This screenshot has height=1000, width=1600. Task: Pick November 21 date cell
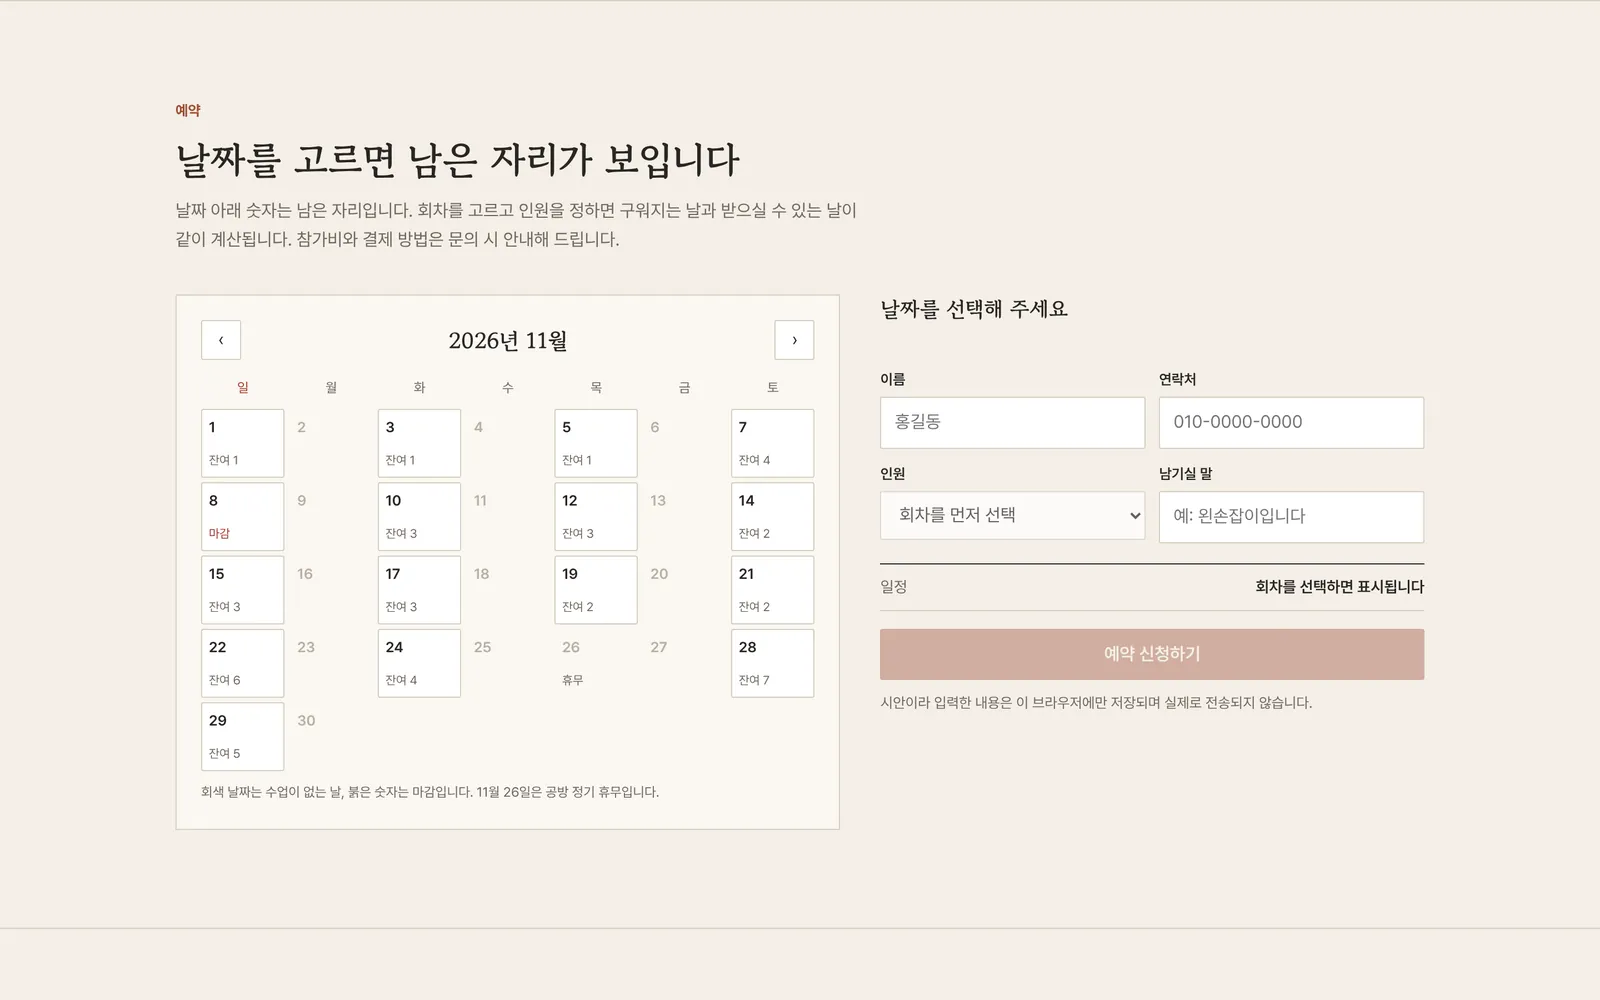(x=772, y=590)
